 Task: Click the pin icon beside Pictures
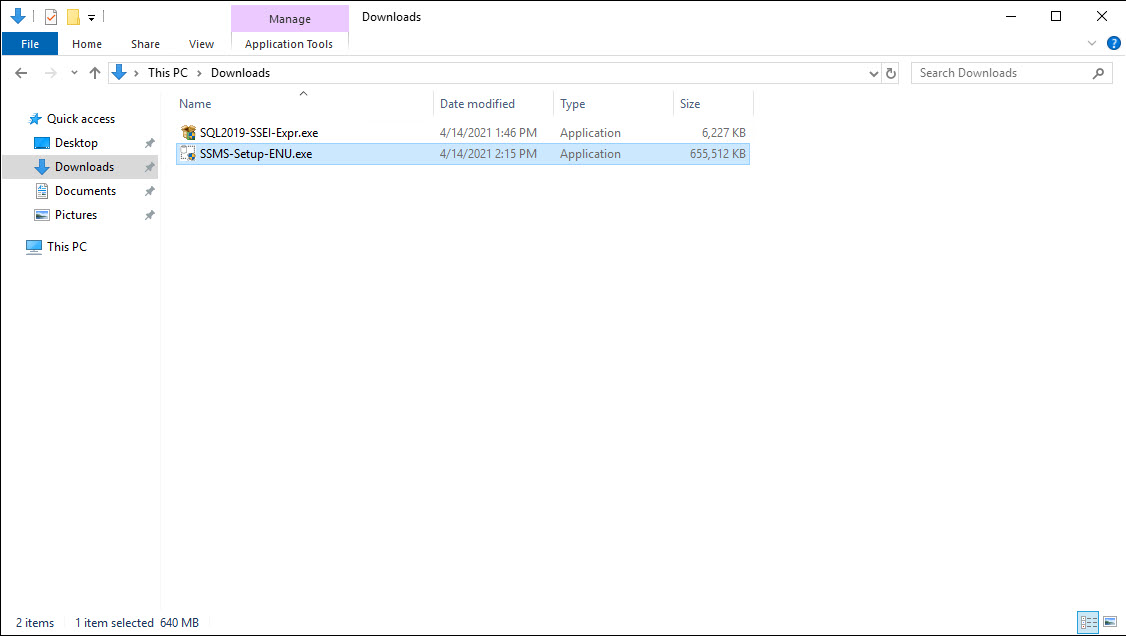tap(149, 215)
